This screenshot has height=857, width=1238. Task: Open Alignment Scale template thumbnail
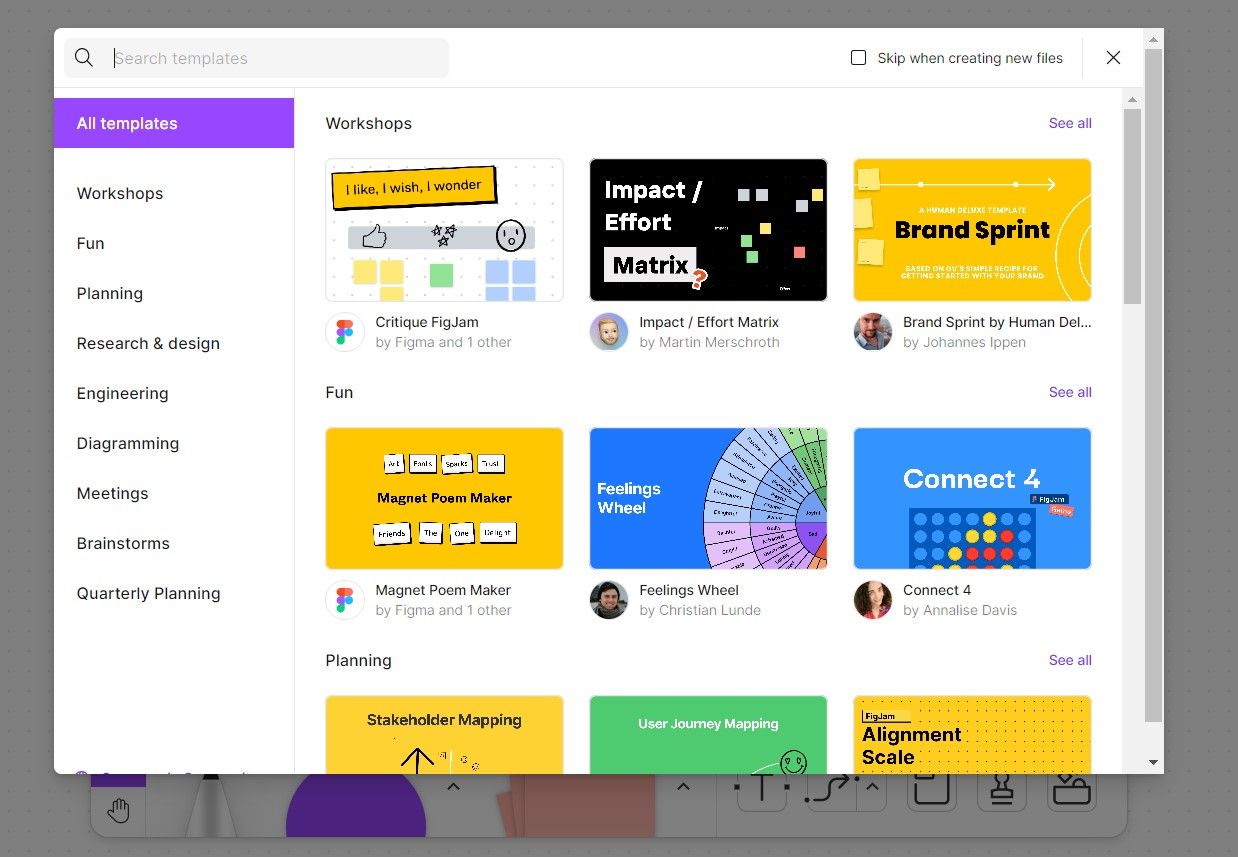pyautogui.click(x=972, y=735)
